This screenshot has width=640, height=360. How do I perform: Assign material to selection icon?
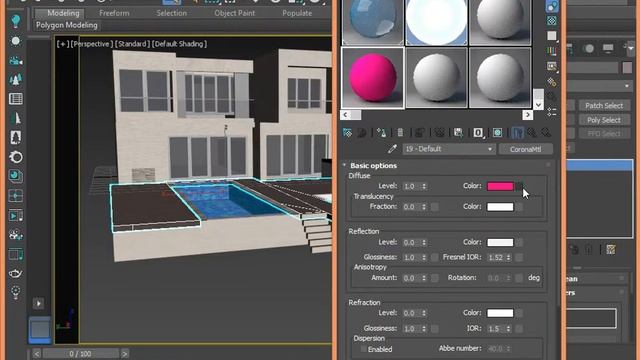tap(382, 133)
